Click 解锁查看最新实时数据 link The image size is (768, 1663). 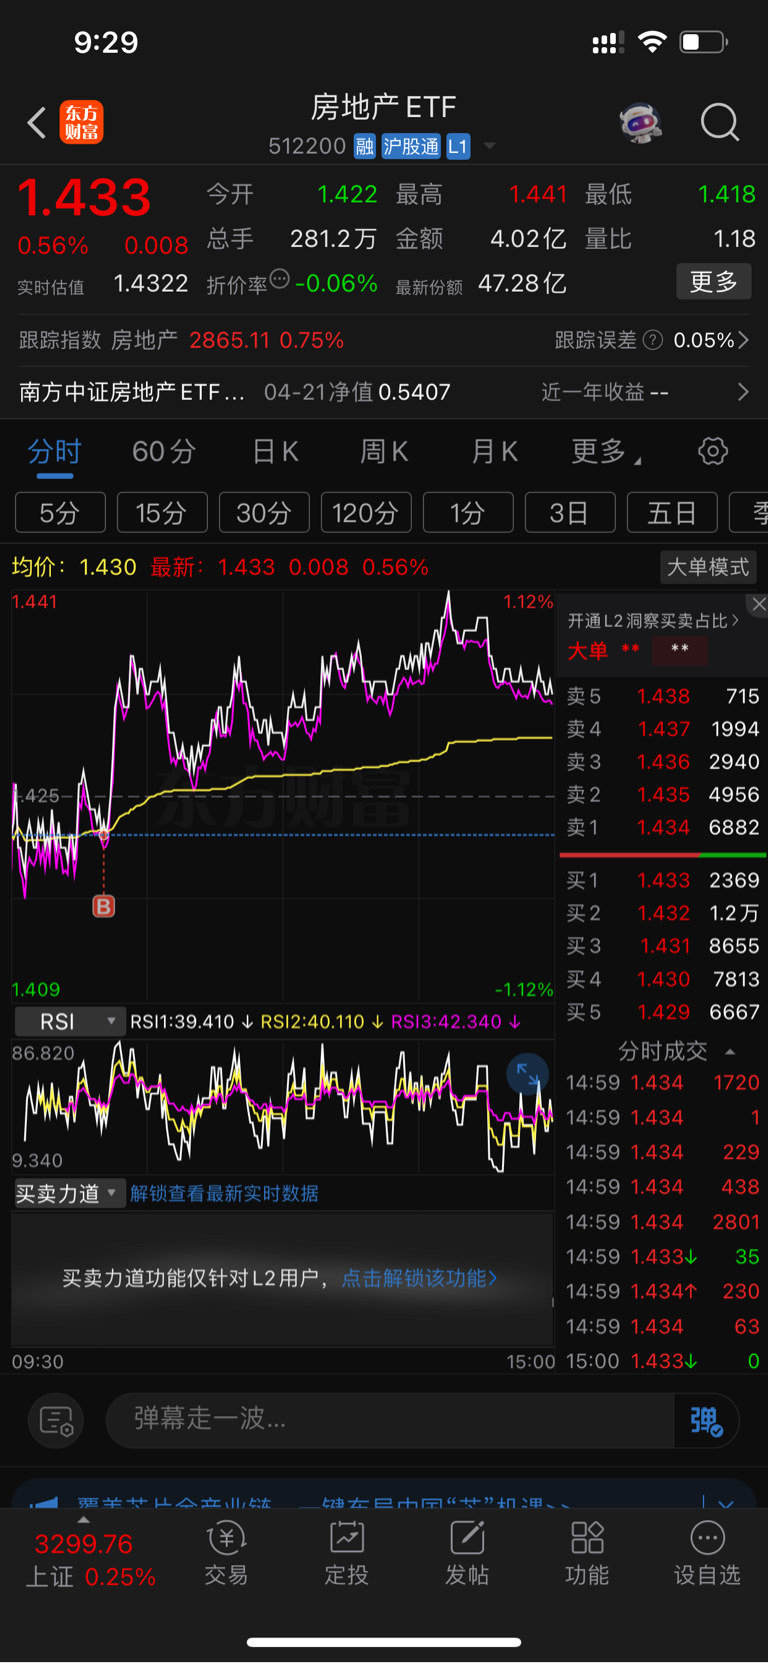click(224, 1193)
